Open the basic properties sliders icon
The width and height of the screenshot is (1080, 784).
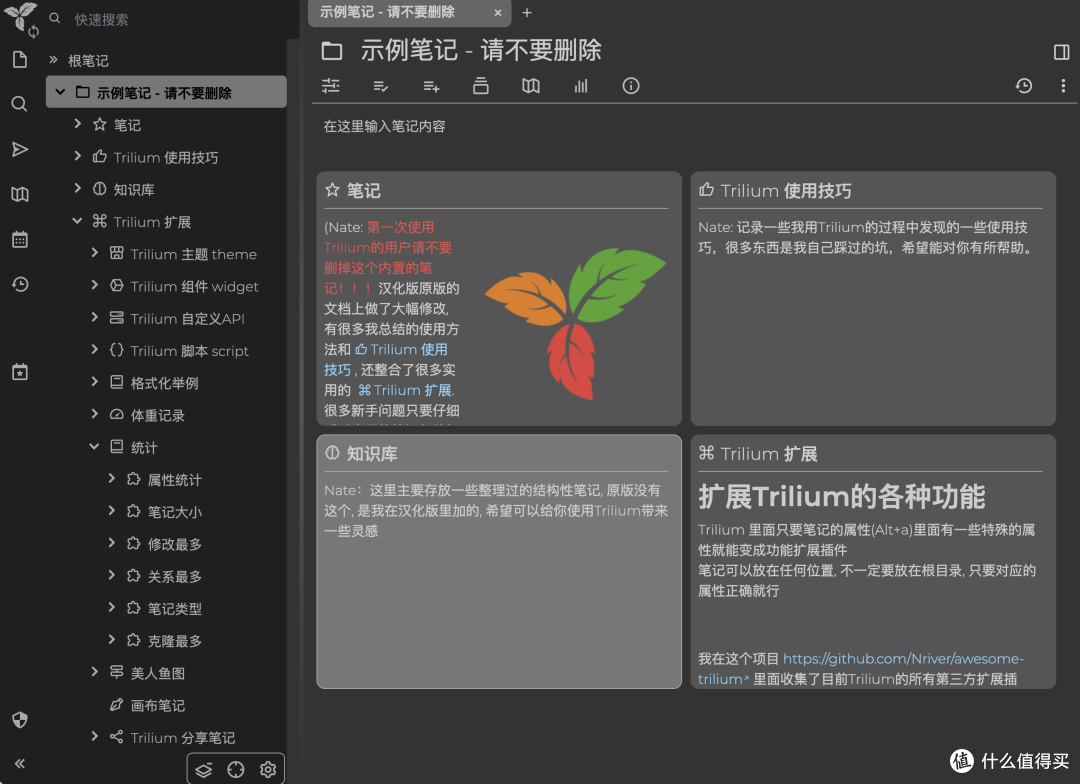pos(331,85)
